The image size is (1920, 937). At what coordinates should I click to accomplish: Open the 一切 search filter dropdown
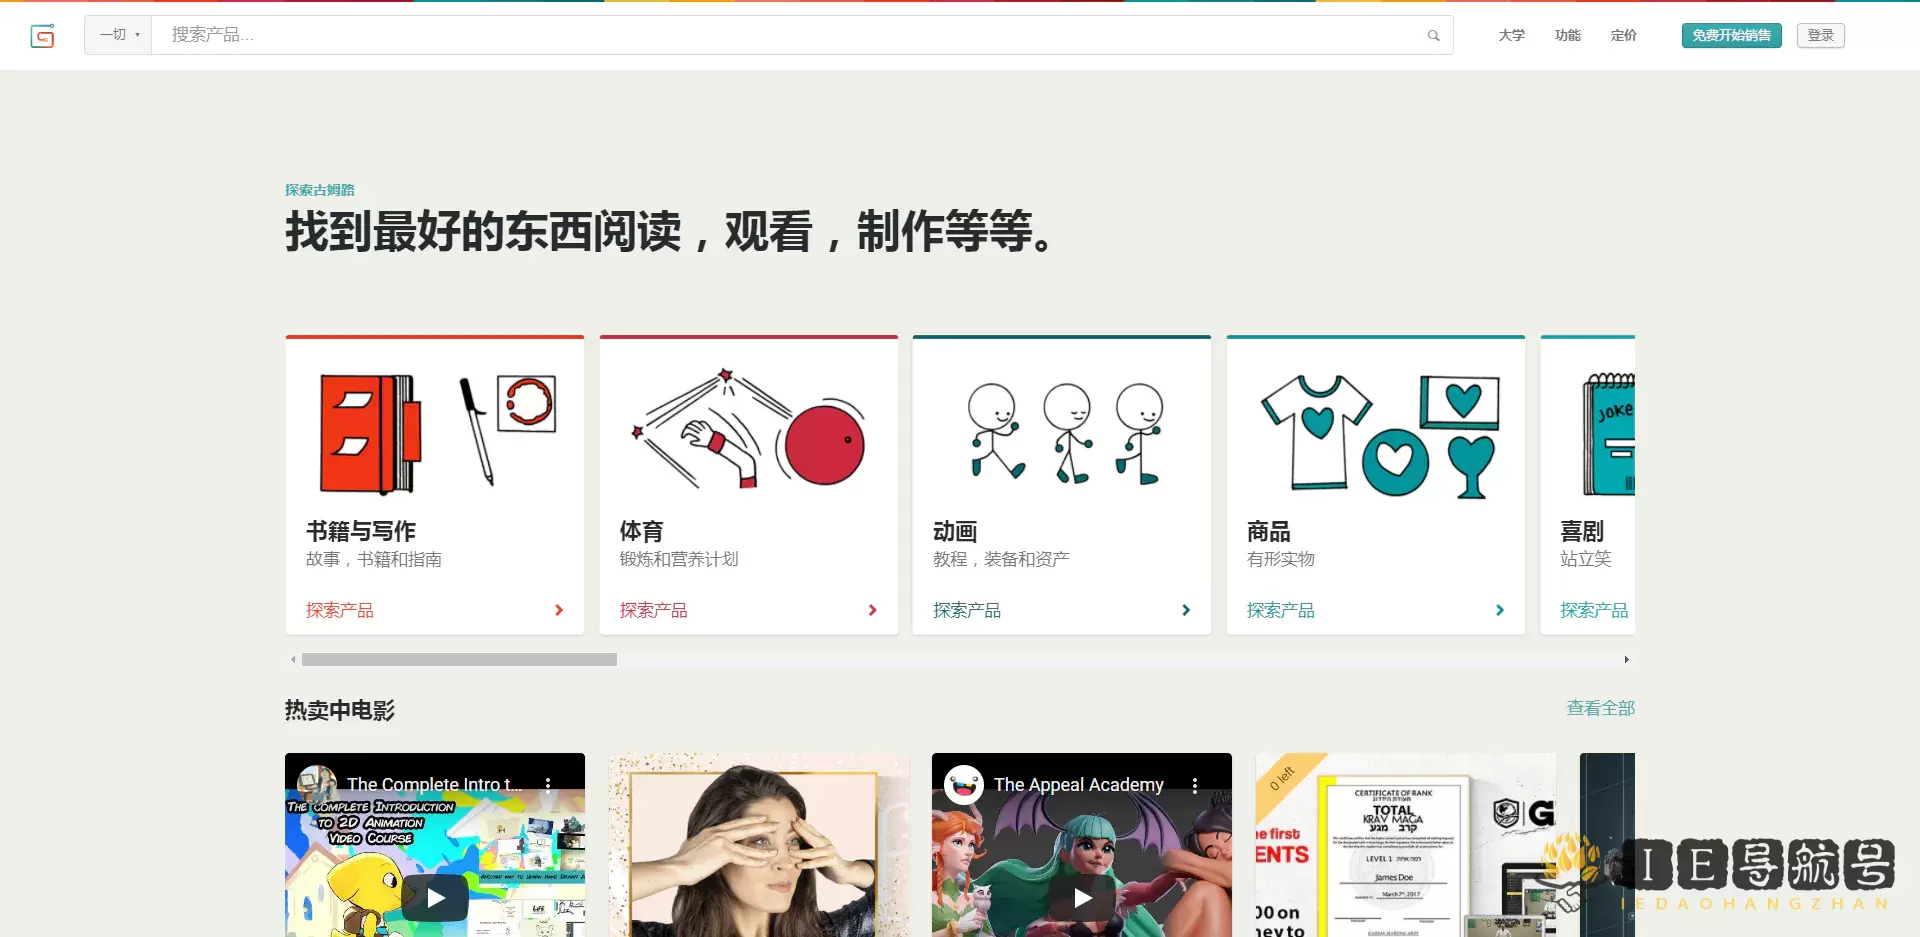click(117, 35)
